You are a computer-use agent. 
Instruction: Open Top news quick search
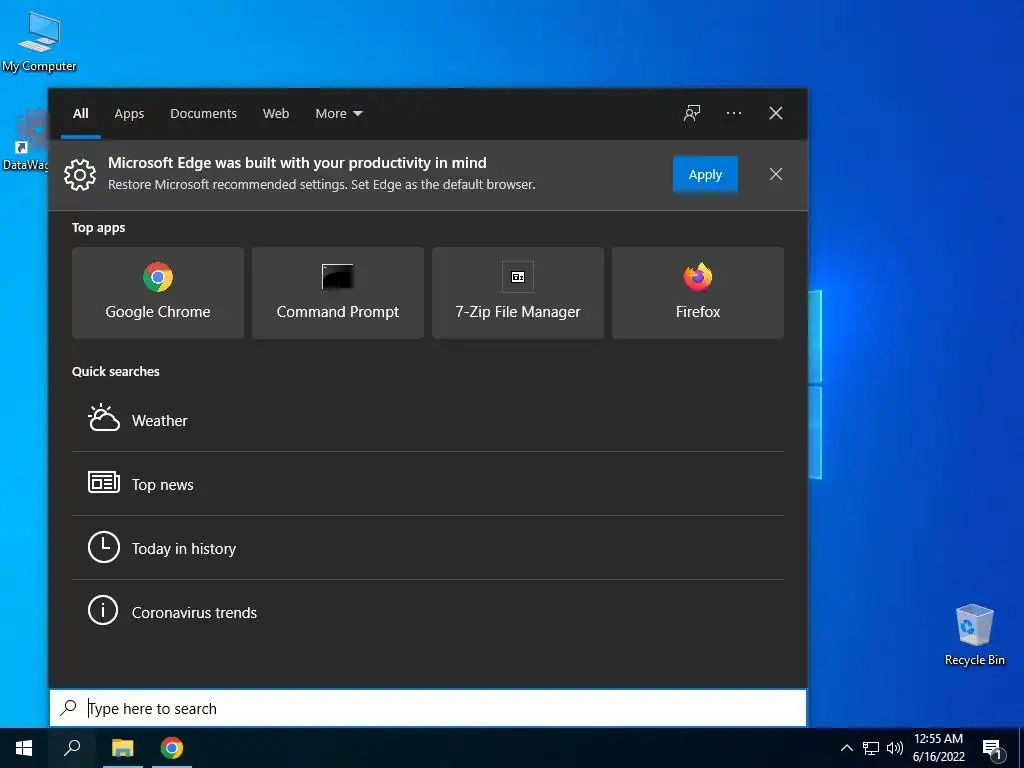click(428, 484)
